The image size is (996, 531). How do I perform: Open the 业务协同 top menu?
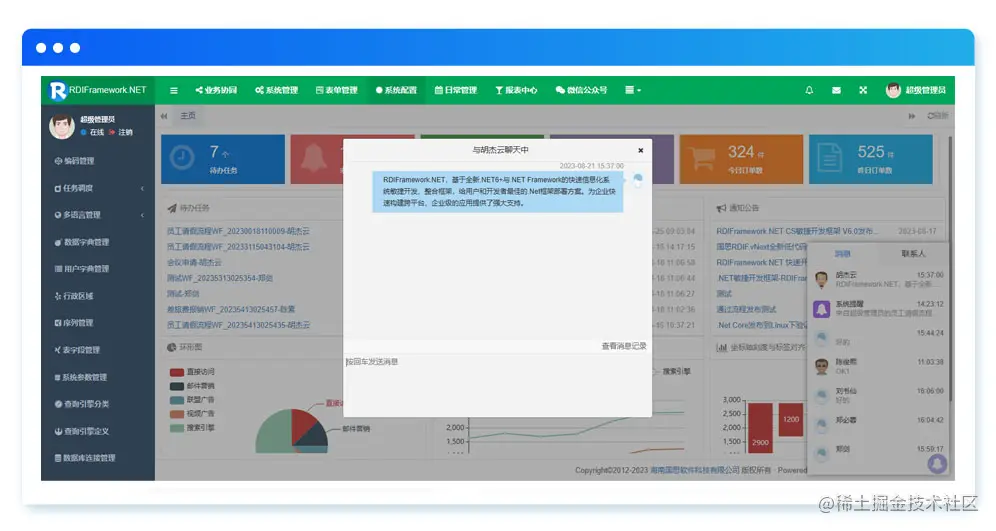click(x=216, y=90)
